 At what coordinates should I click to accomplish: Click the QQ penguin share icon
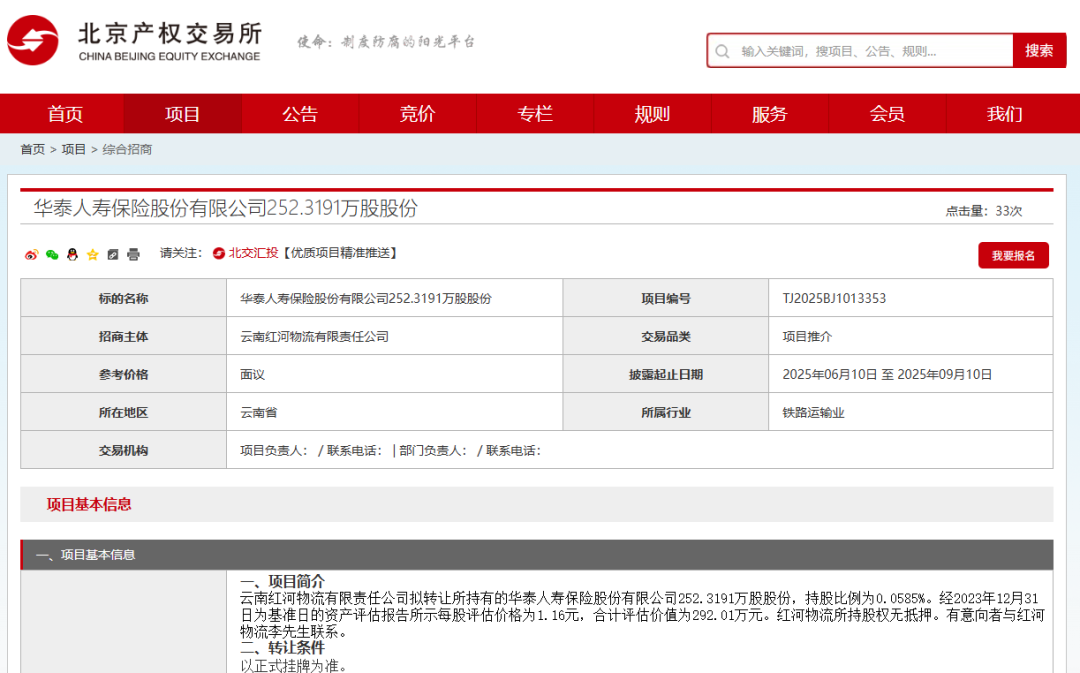coord(72,254)
